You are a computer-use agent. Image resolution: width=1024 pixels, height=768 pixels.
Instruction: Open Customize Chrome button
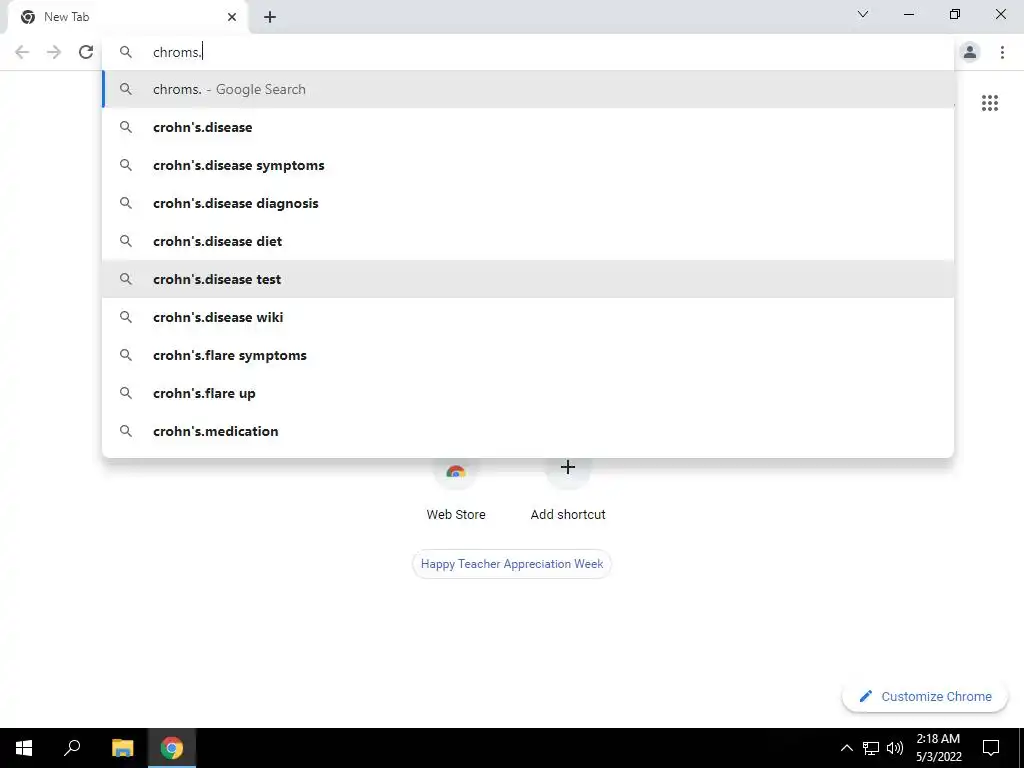[x=925, y=696]
